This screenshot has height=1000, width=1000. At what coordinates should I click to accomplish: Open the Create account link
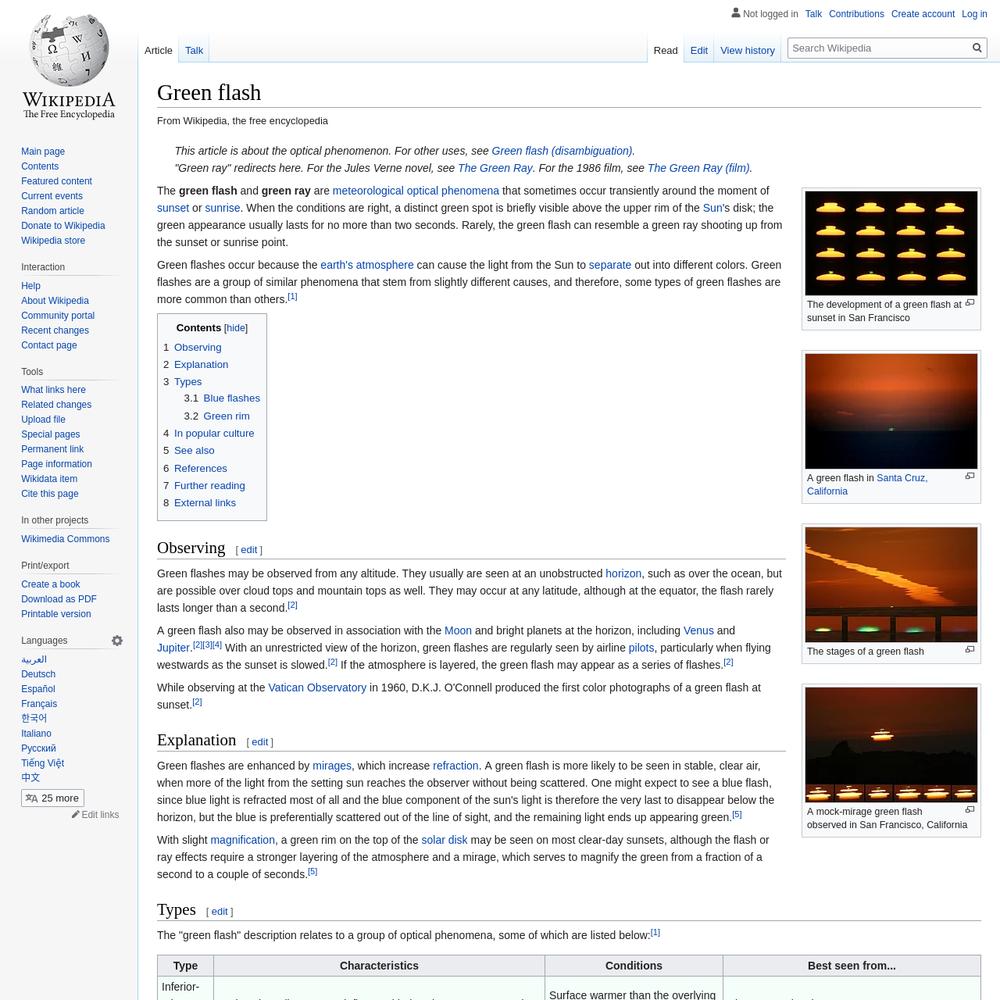[x=923, y=13]
